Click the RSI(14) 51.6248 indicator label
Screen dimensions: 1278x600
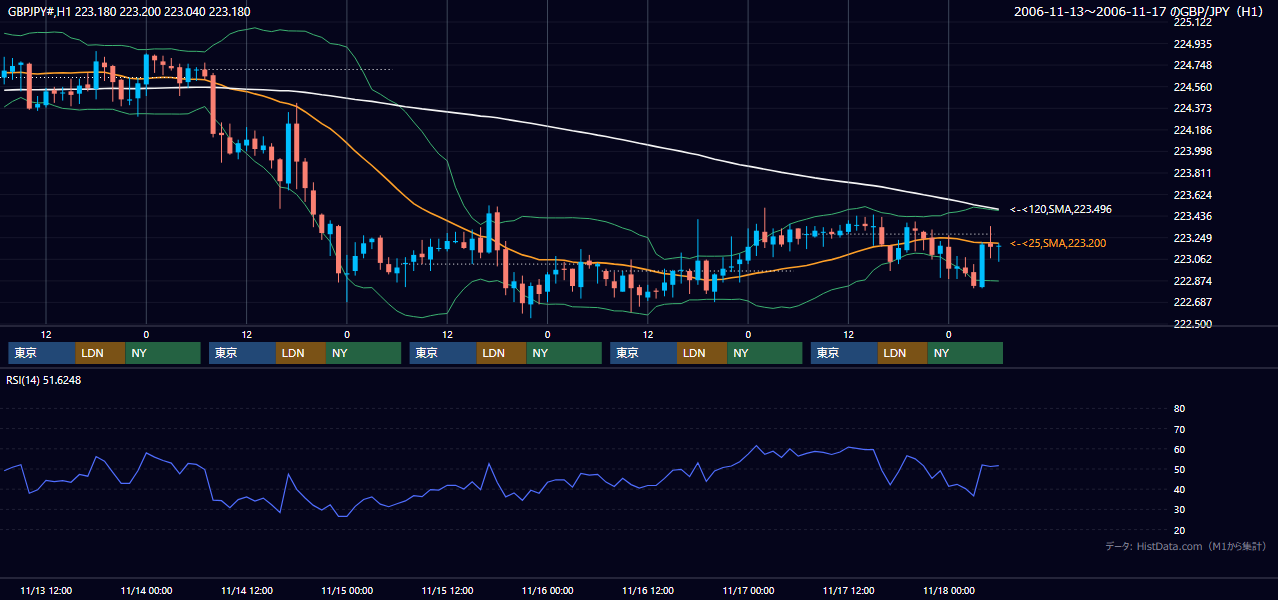[44, 380]
